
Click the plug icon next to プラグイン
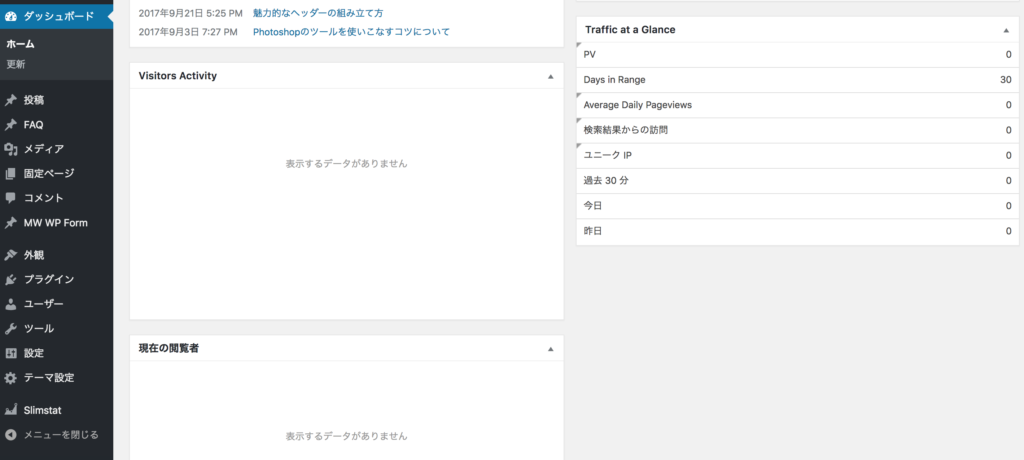click(x=11, y=279)
